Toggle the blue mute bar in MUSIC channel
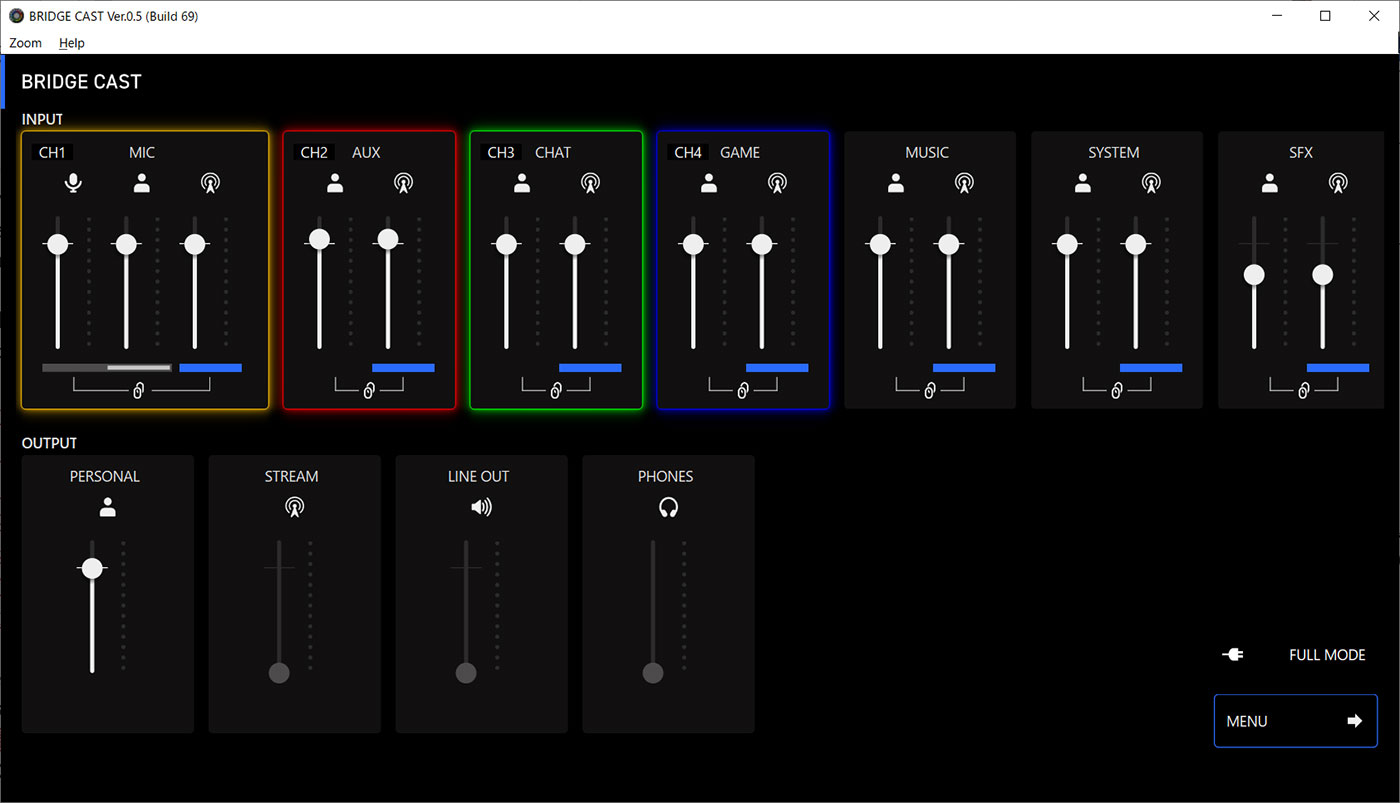 [964, 368]
